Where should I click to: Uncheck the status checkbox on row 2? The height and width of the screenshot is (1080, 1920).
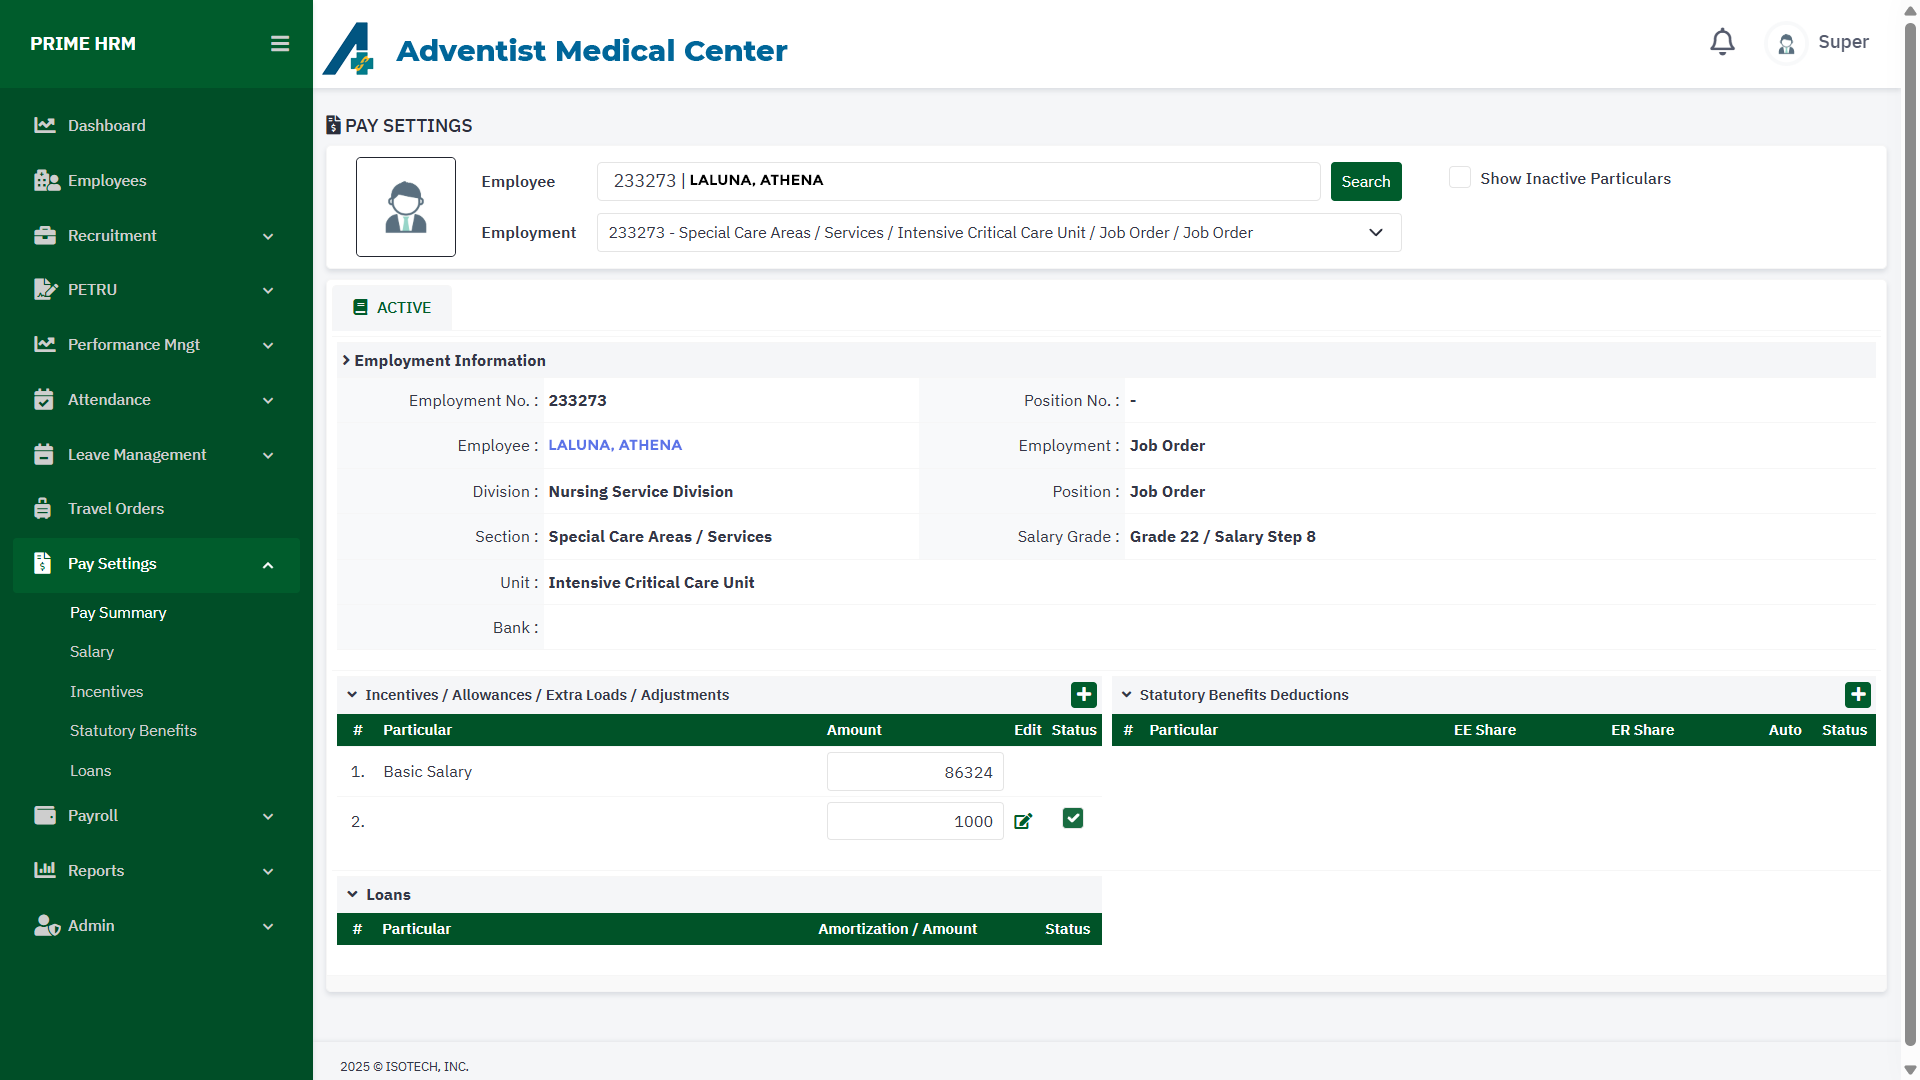click(x=1073, y=818)
